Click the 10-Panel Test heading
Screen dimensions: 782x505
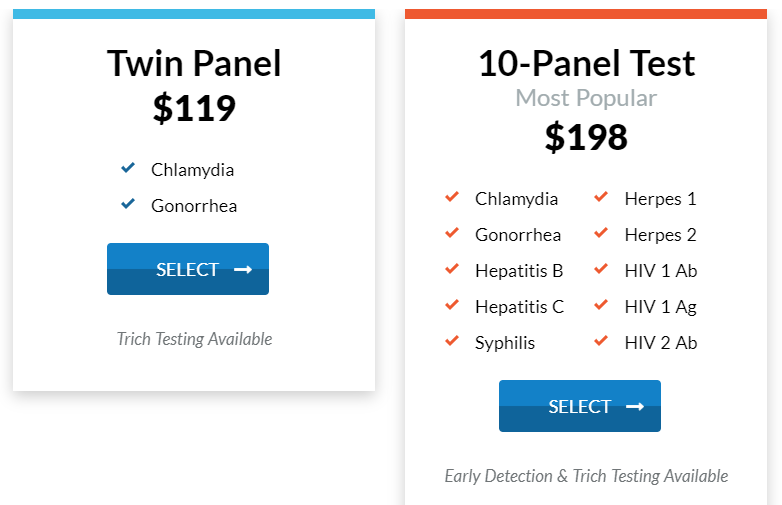coord(586,63)
